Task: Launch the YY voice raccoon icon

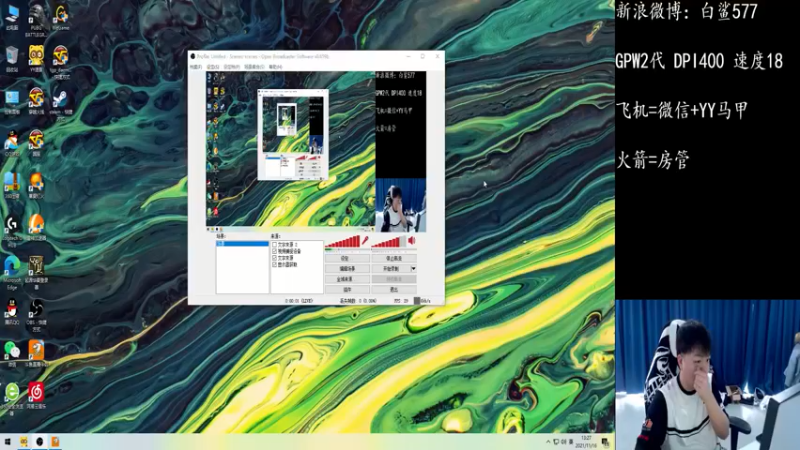Action: (36, 59)
